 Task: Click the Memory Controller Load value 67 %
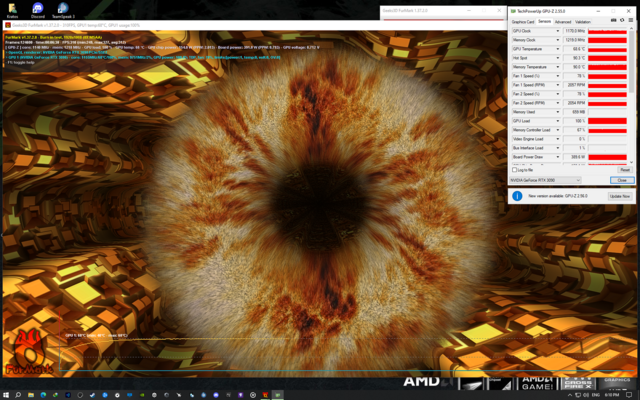pos(575,130)
